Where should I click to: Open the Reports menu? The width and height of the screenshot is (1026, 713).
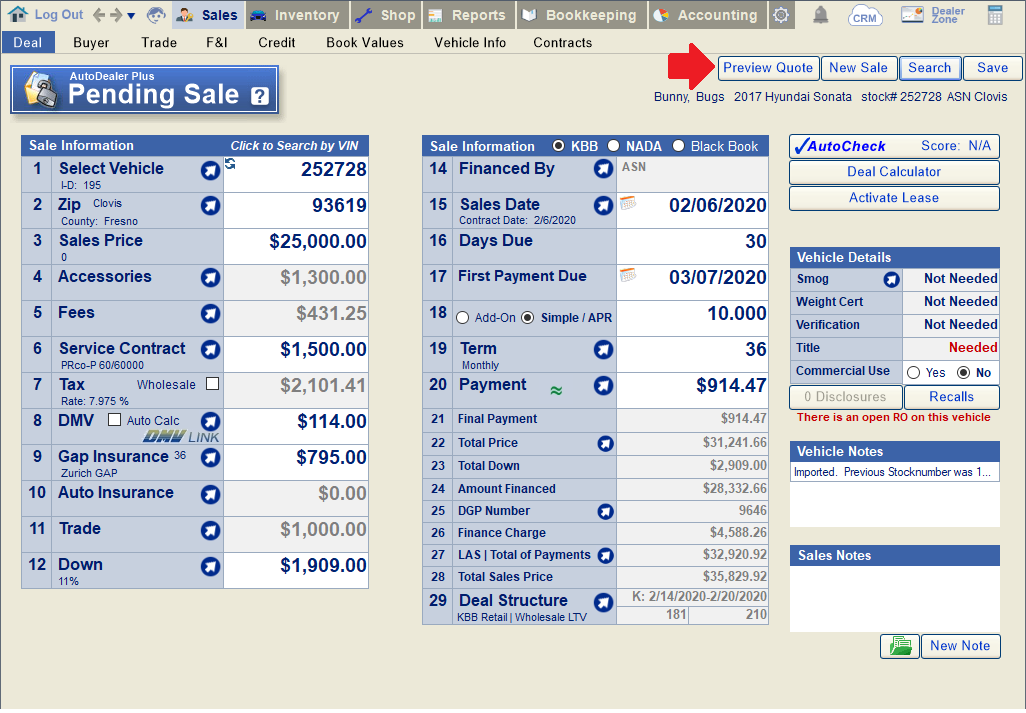tap(469, 15)
